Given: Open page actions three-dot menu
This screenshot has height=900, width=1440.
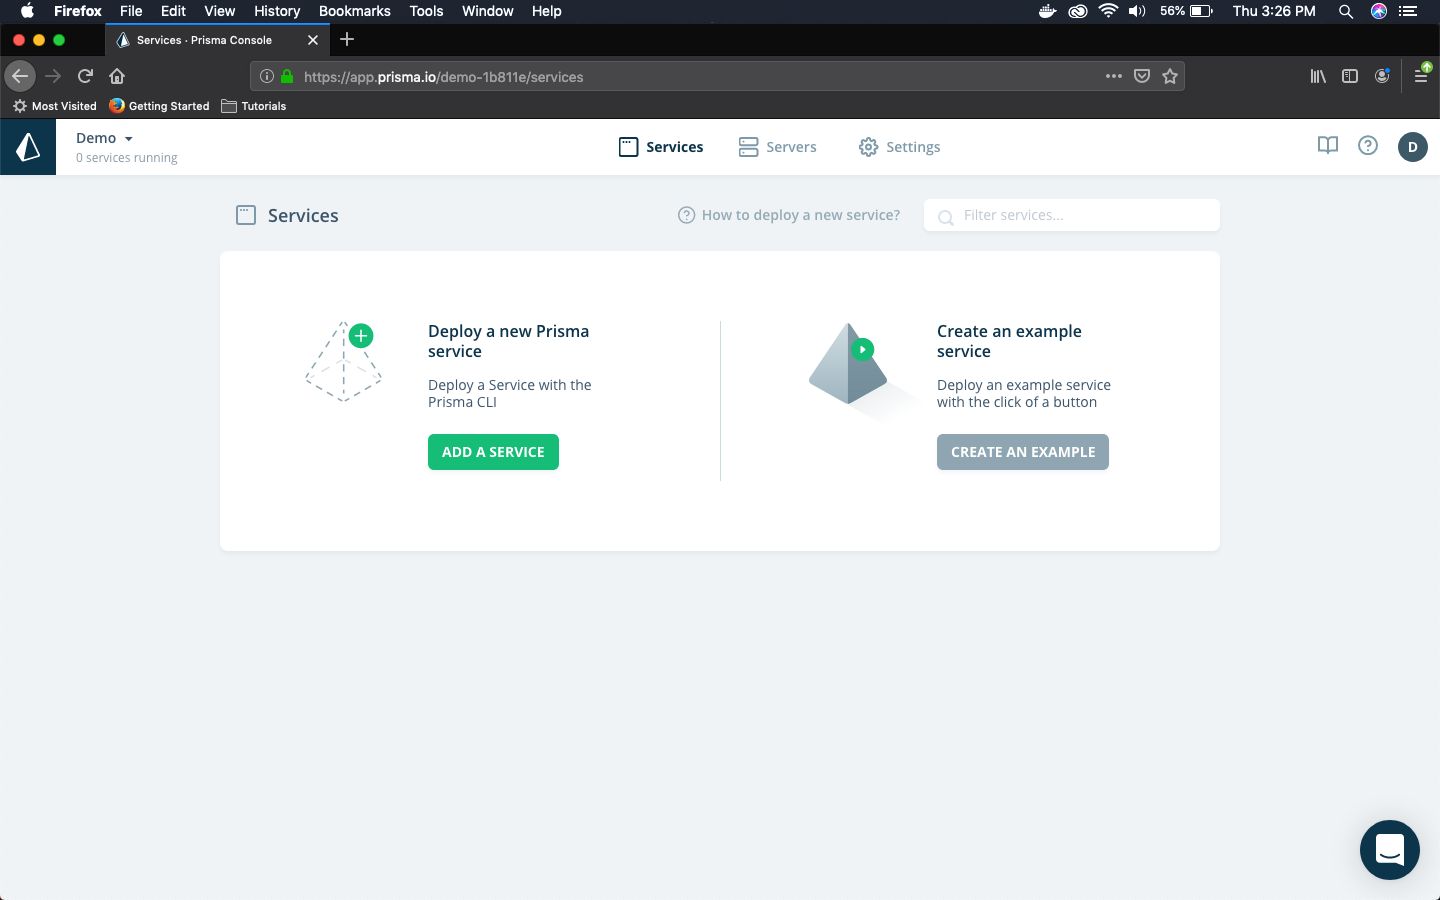Looking at the screenshot, I should pos(1114,76).
